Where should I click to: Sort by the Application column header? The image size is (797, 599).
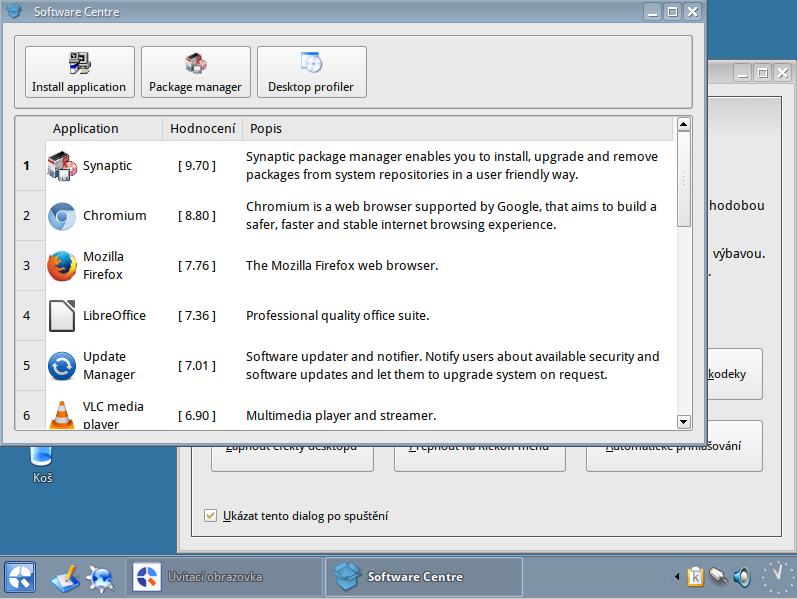(x=104, y=129)
